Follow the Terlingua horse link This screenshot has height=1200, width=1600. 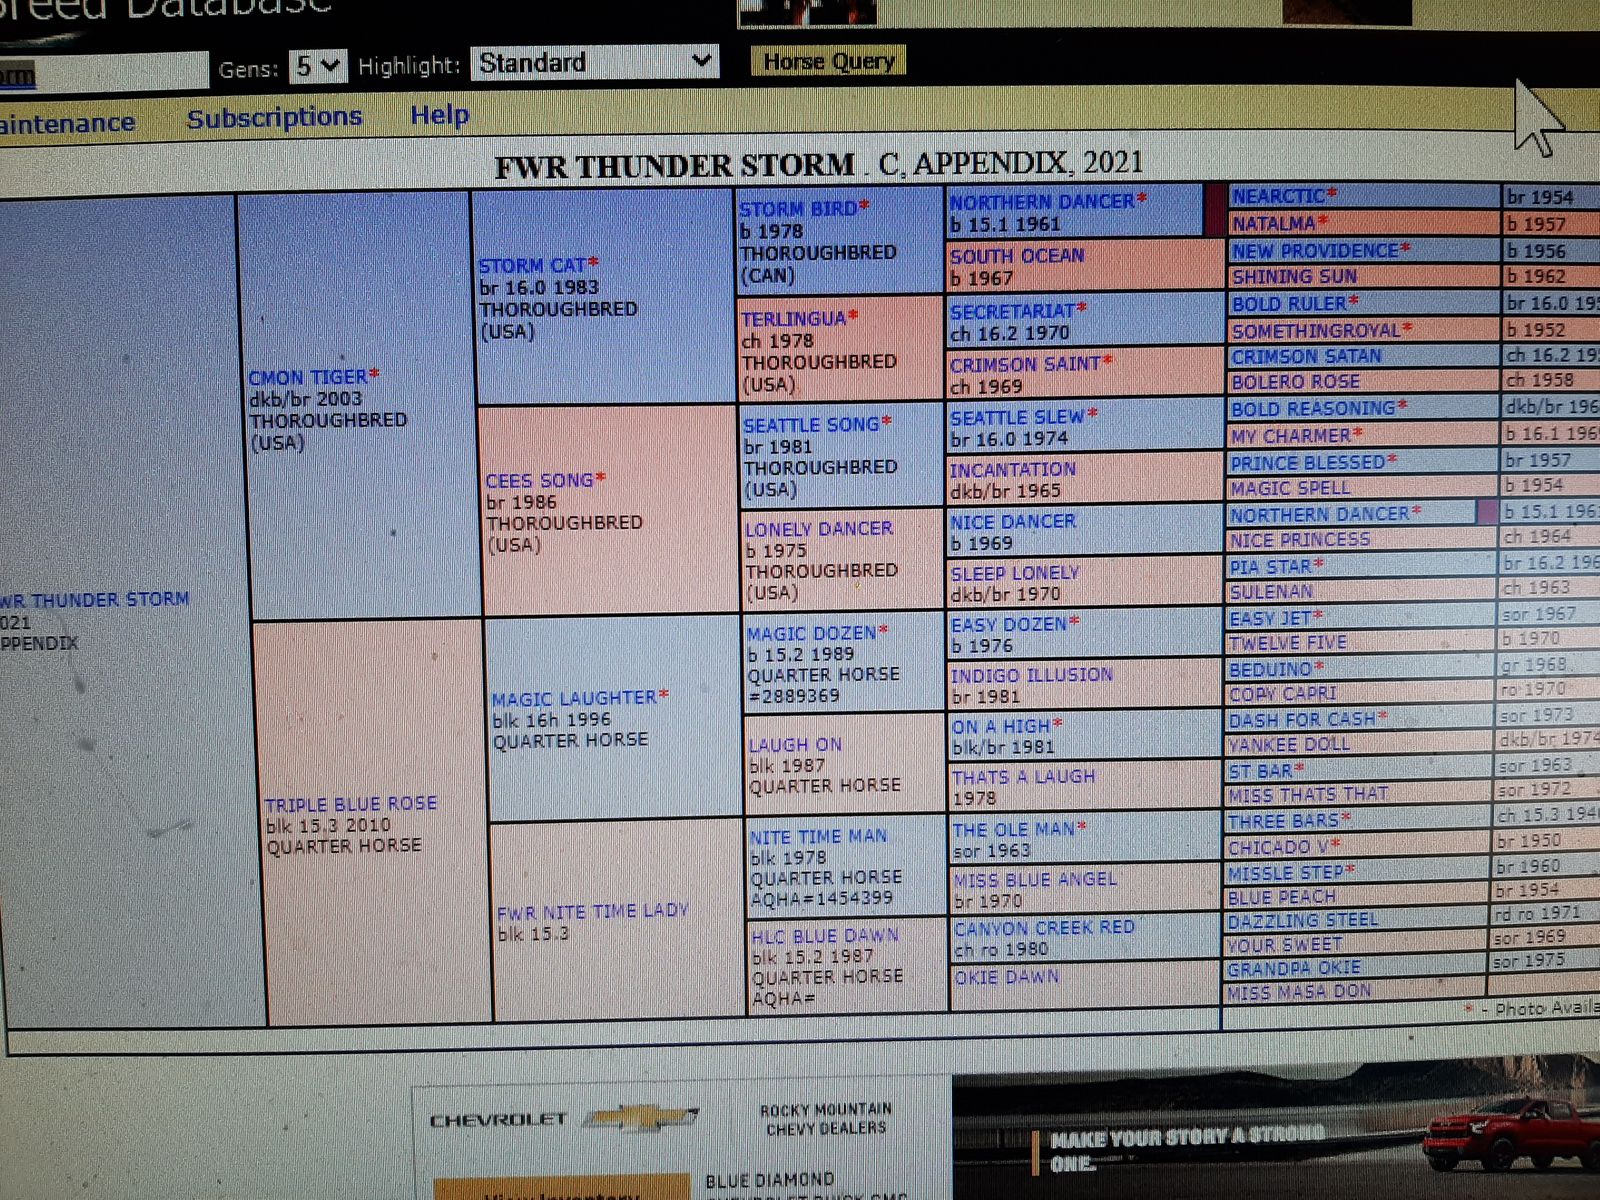pos(793,319)
